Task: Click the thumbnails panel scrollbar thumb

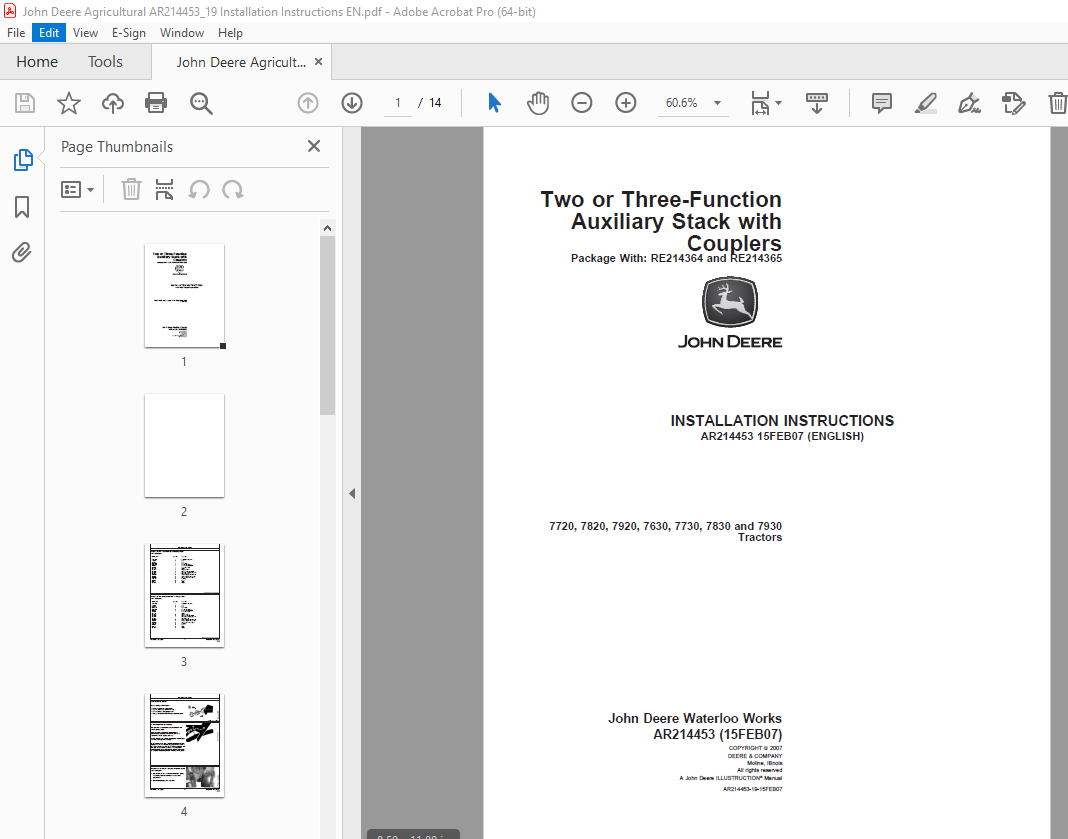Action: pos(327,326)
